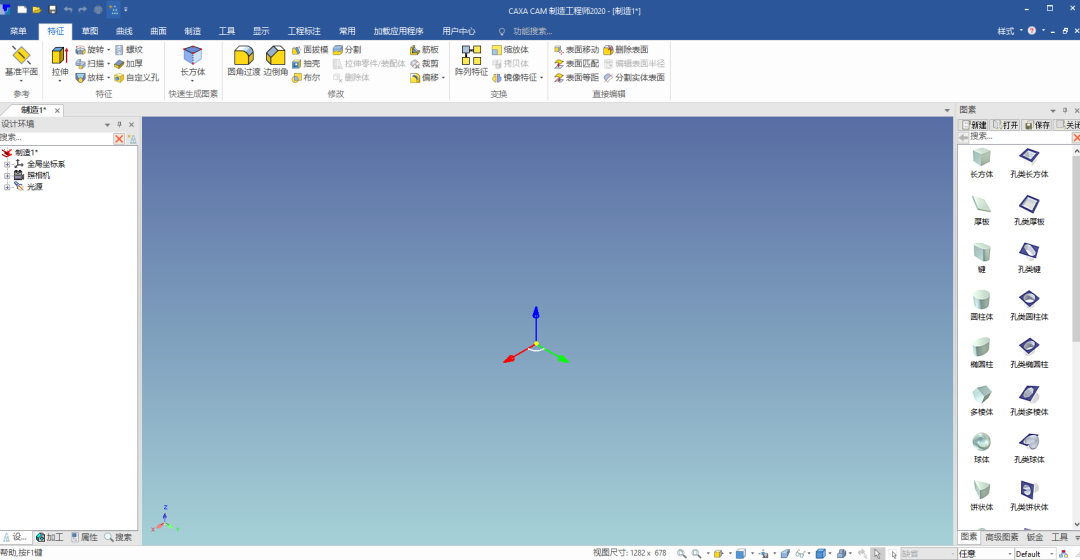Click the undo arrow in title bar

click(68, 10)
